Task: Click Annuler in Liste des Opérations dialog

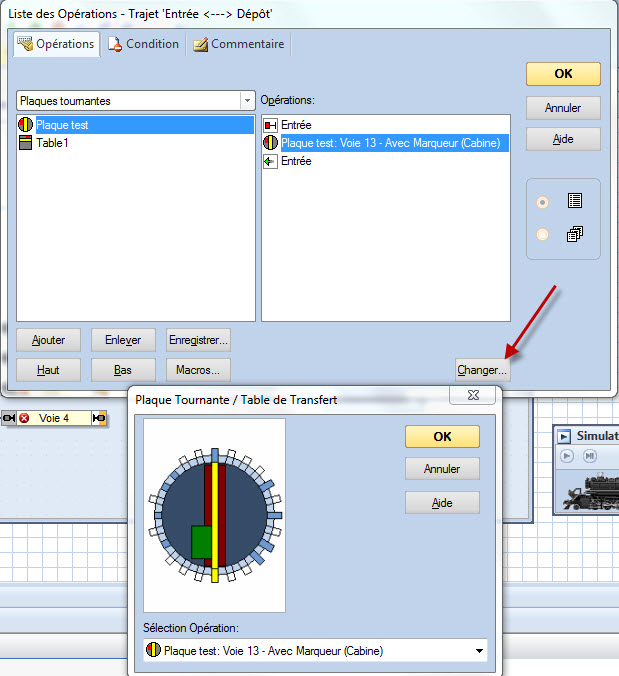Action: [x=563, y=108]
